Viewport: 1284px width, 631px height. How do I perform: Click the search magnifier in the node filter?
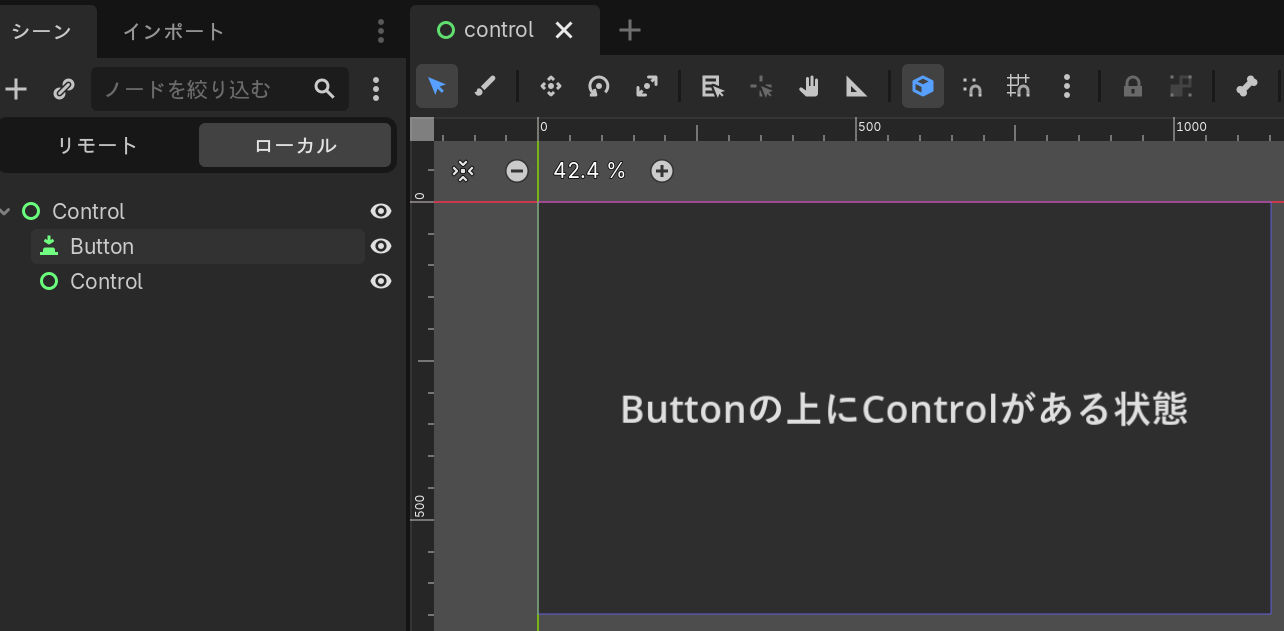(324, 89)
